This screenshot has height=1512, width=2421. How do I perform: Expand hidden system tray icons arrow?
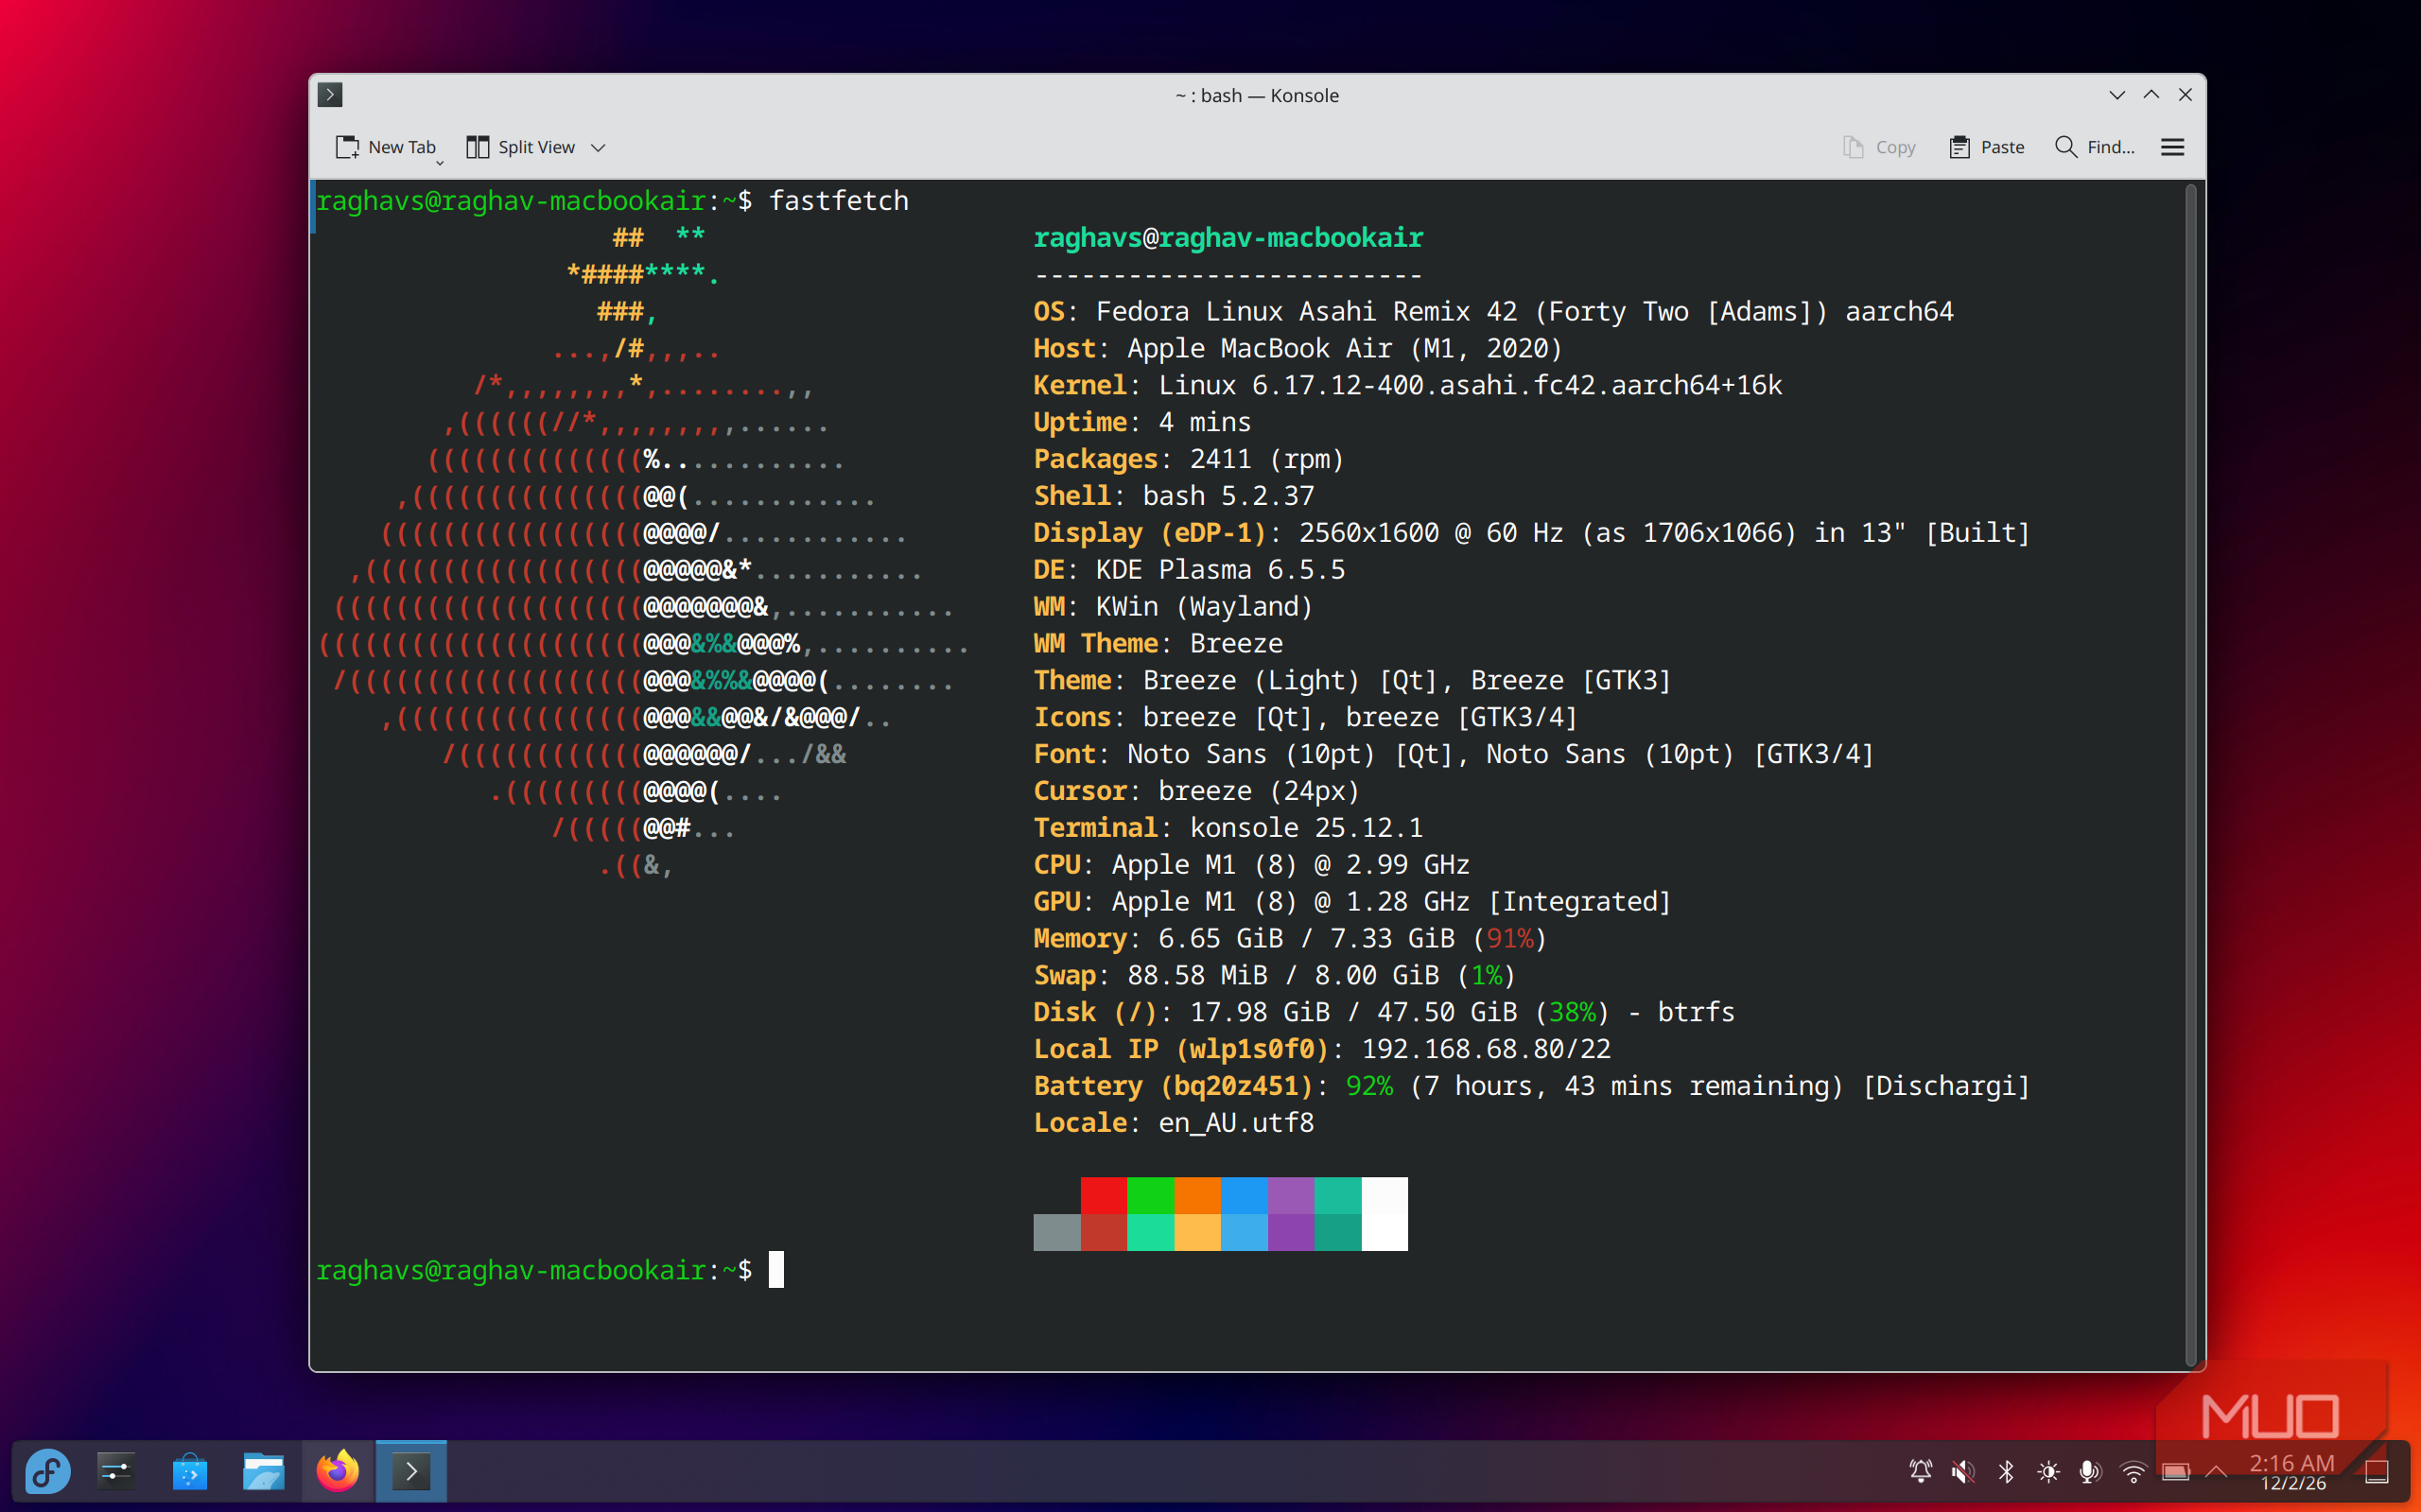point(2216,1471)
